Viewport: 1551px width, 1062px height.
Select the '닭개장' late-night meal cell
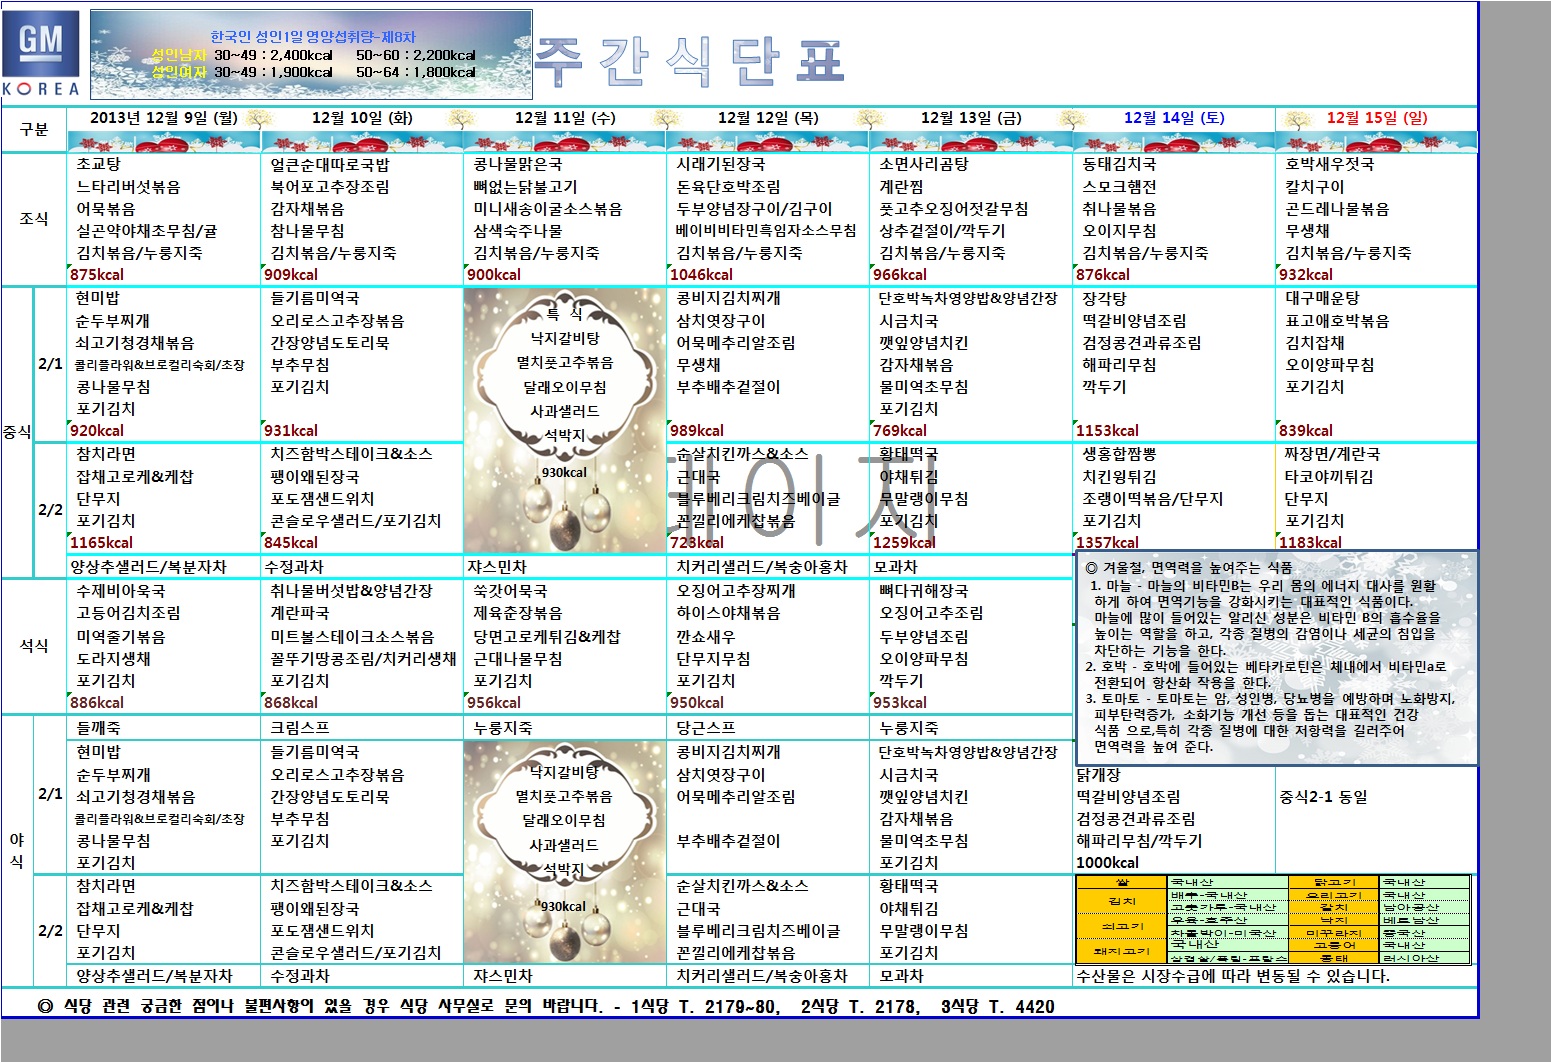(x=1098, y=775)
